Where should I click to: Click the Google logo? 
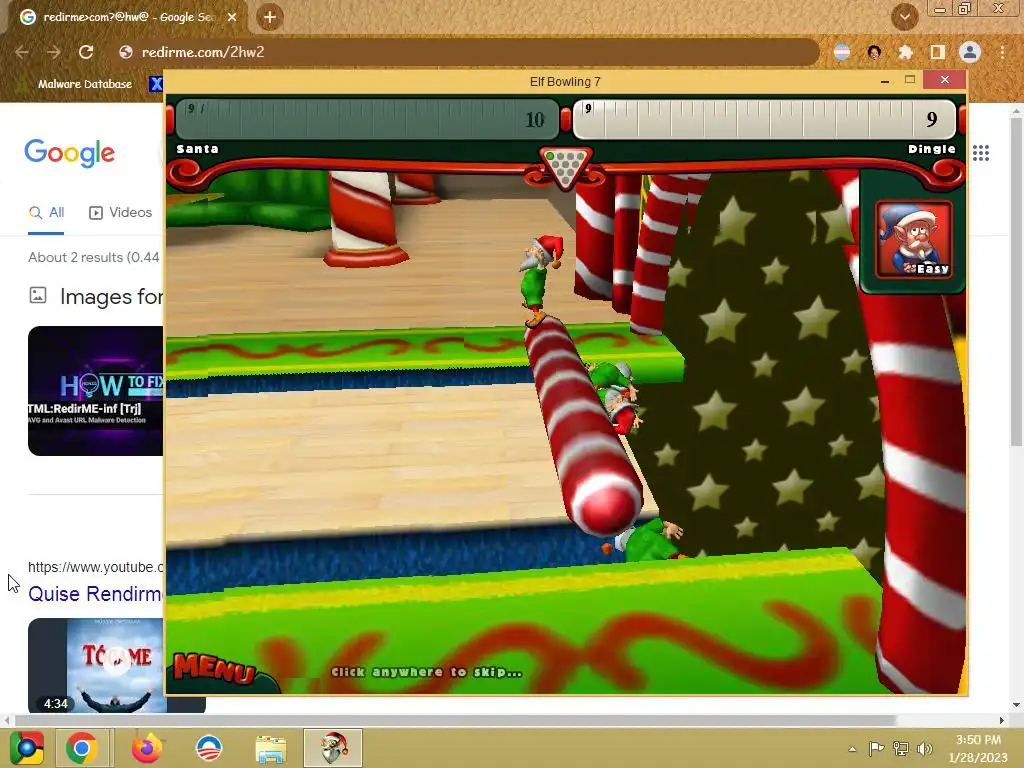[x=69, y=153]
